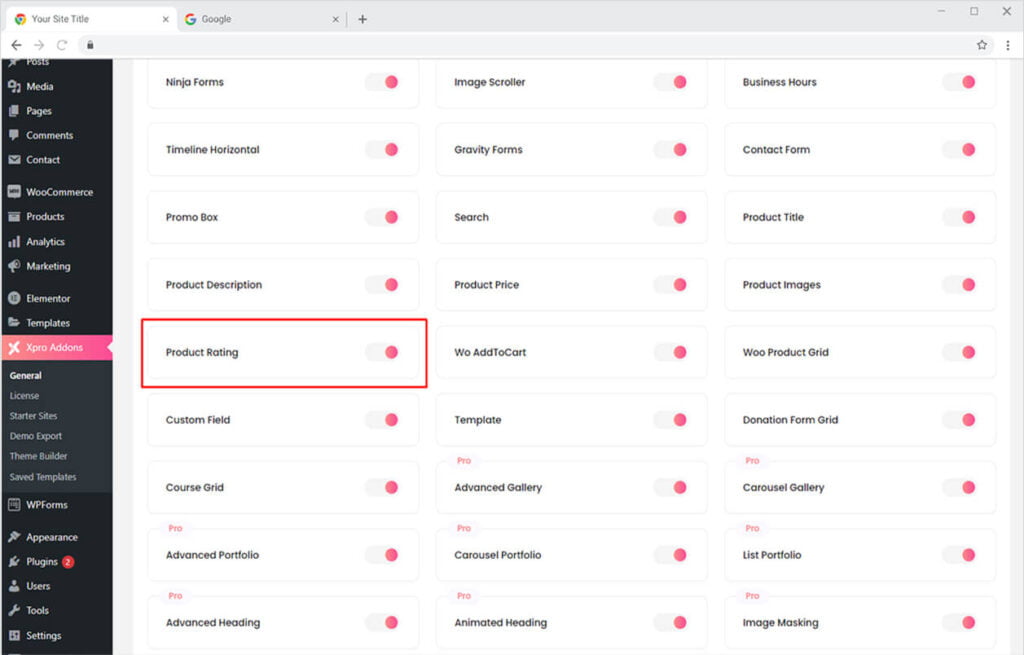Image resolution: width=1024 pixels, height=655 pixels.
Task: Open Elementor via its sidebar icon
Action: (x=14, y=299)
